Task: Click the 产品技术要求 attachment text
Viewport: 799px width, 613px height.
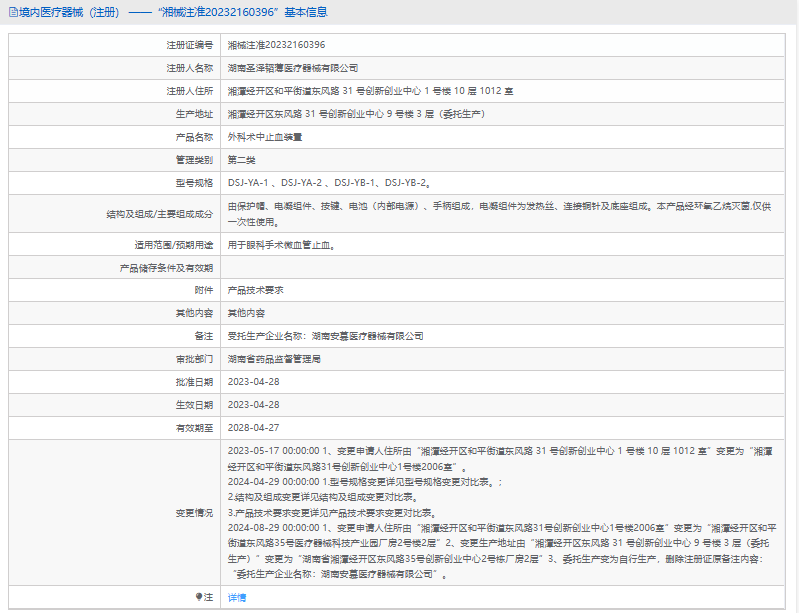Action: 255,290
